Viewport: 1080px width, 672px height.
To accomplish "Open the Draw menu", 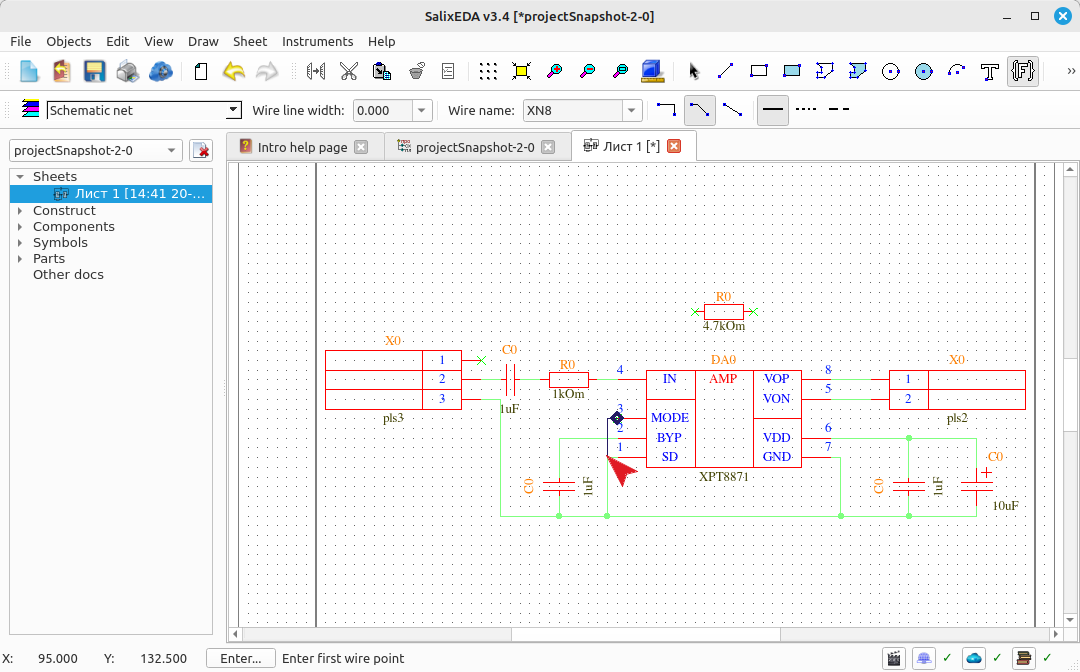I will (203, 41).
